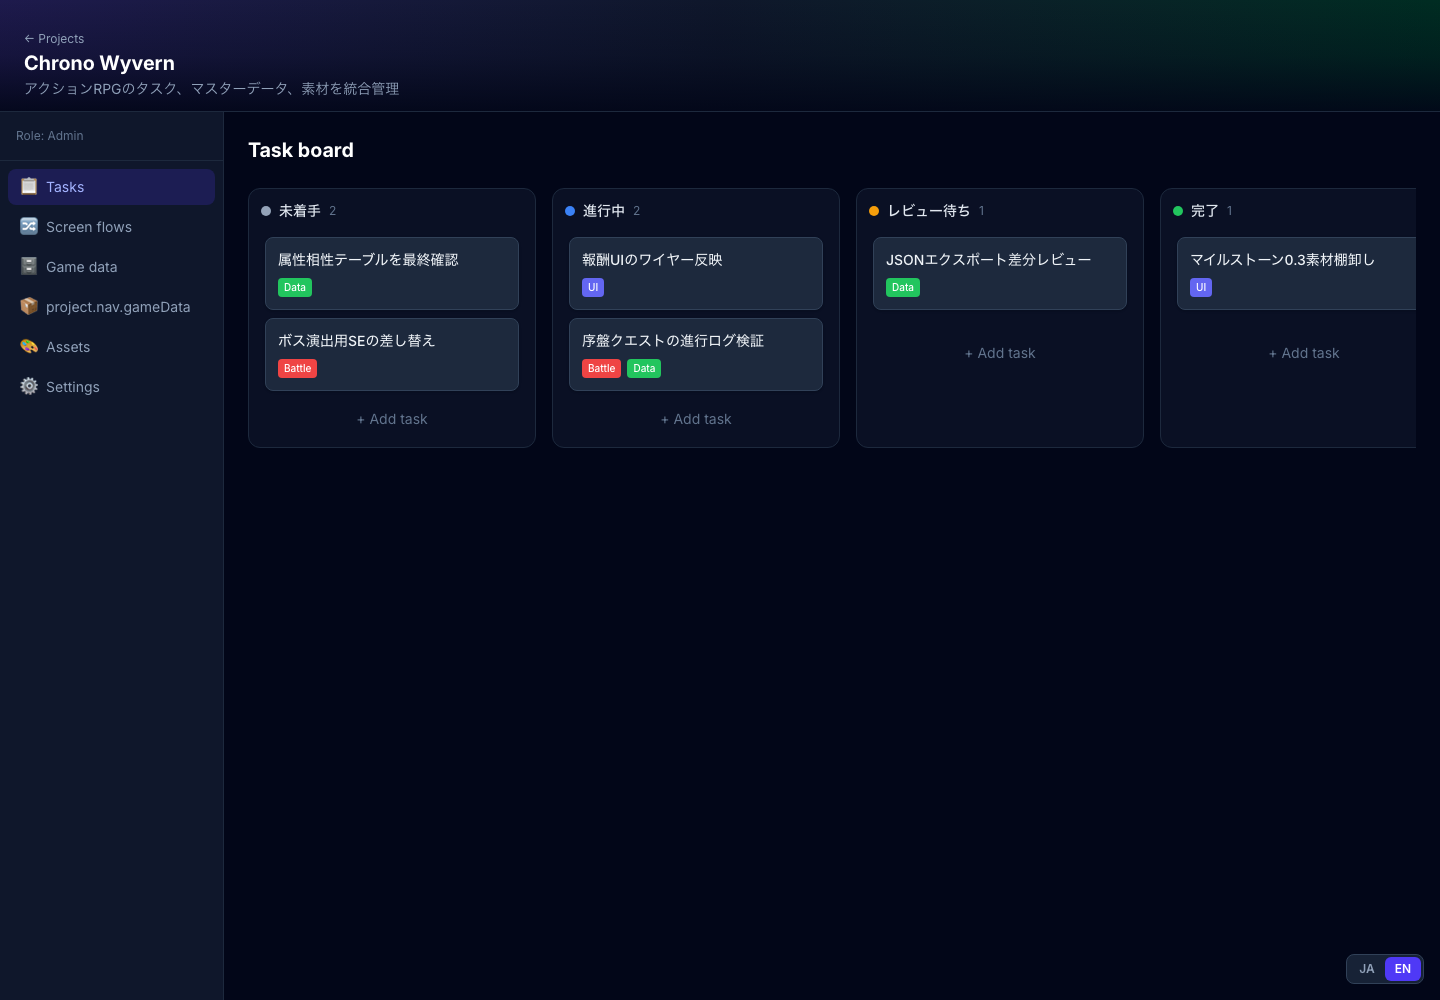Click green status dot beside 完了

(1178, 211)
